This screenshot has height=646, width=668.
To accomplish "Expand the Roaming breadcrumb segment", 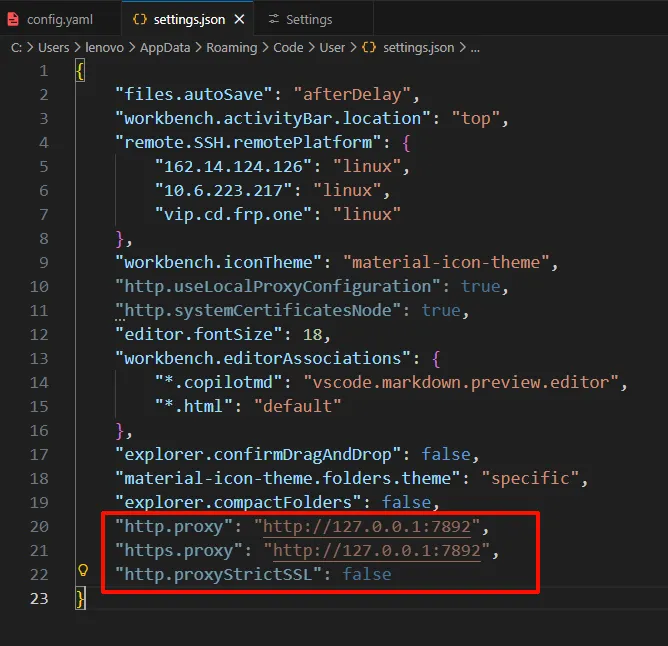I will 232,46.
